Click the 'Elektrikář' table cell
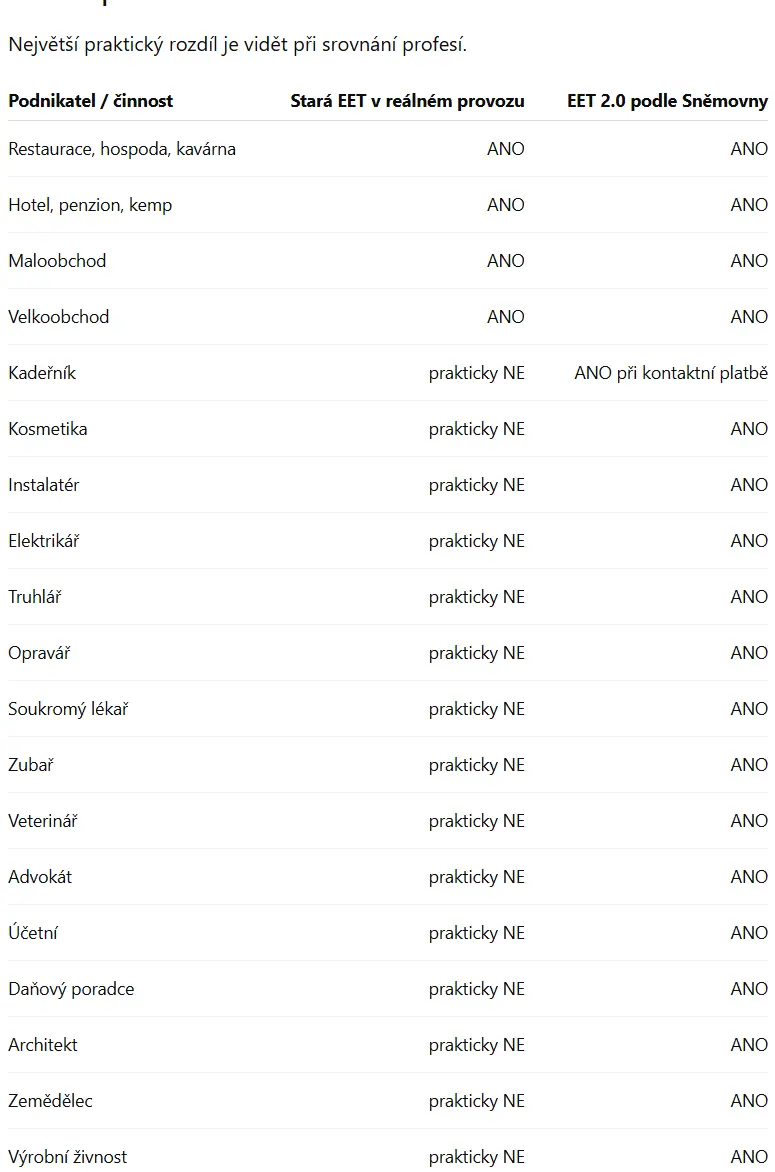This screenshot has height=1172, width=775. click(43, 541)
